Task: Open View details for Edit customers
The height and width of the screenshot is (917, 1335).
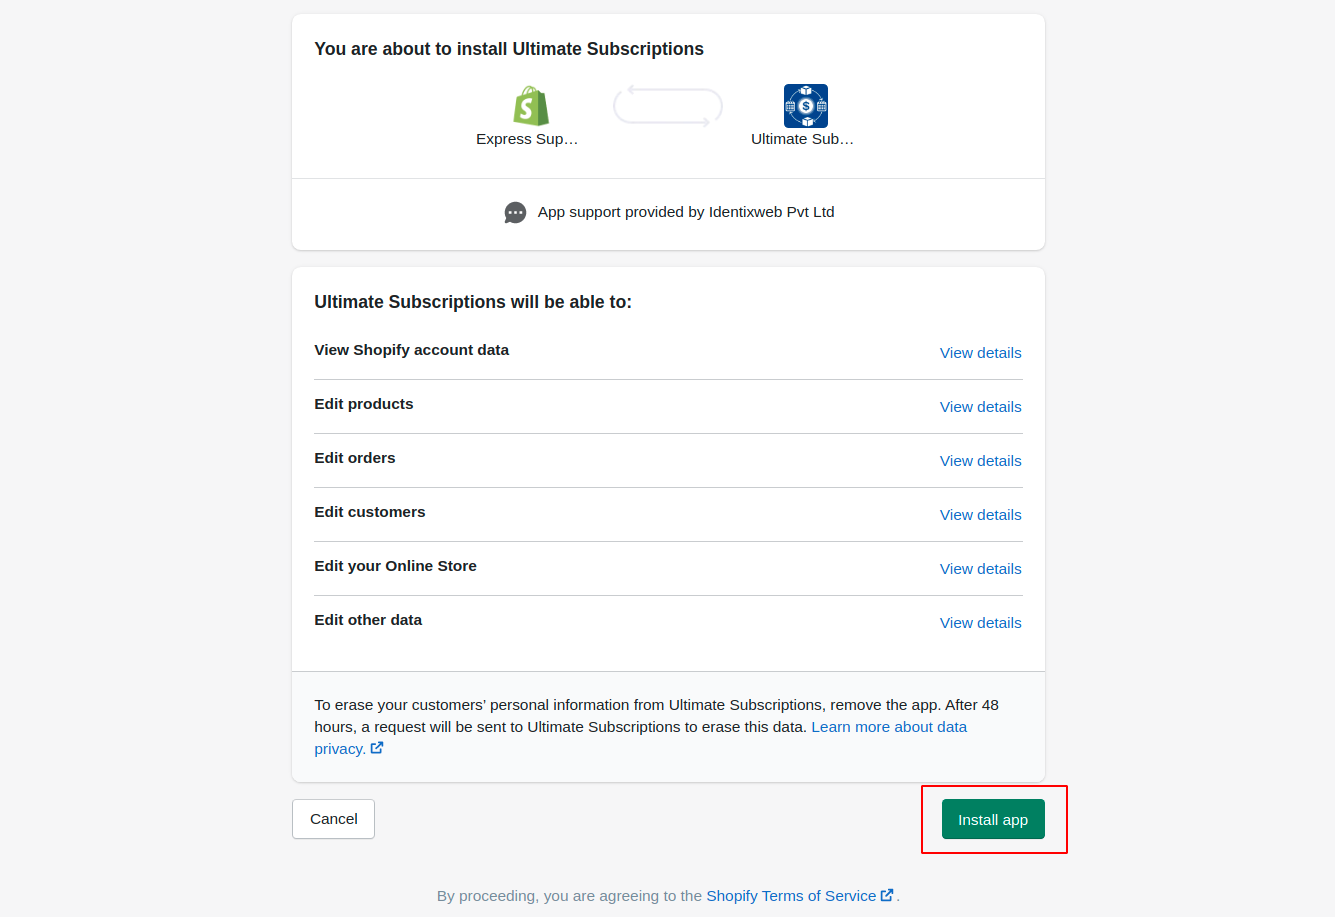Action: coord(980,515)
